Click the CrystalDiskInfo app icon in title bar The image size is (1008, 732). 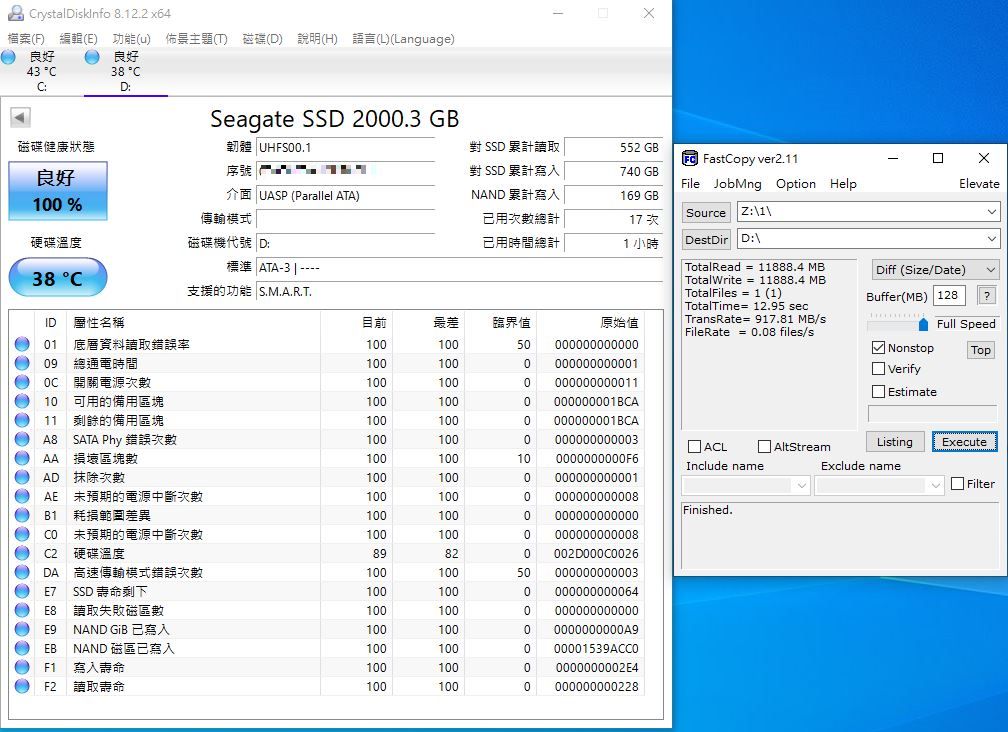[15, 13]
